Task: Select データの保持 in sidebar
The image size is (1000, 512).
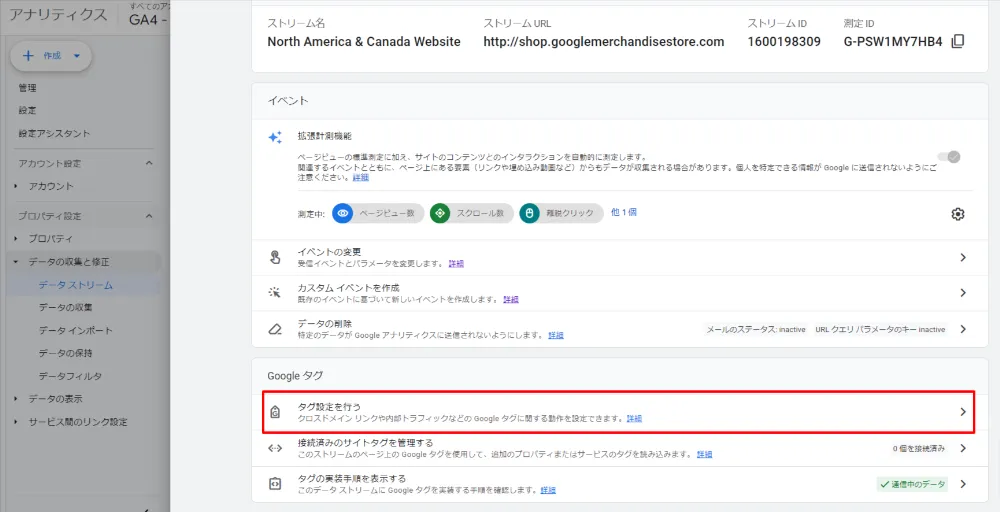Action: [66, 353]
